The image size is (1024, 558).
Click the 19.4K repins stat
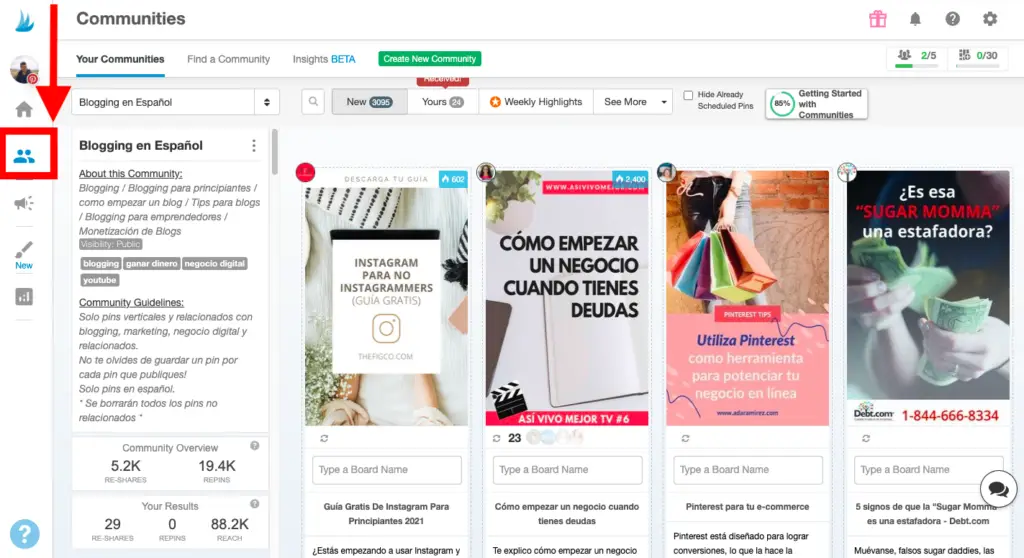(x=217, y=470)
